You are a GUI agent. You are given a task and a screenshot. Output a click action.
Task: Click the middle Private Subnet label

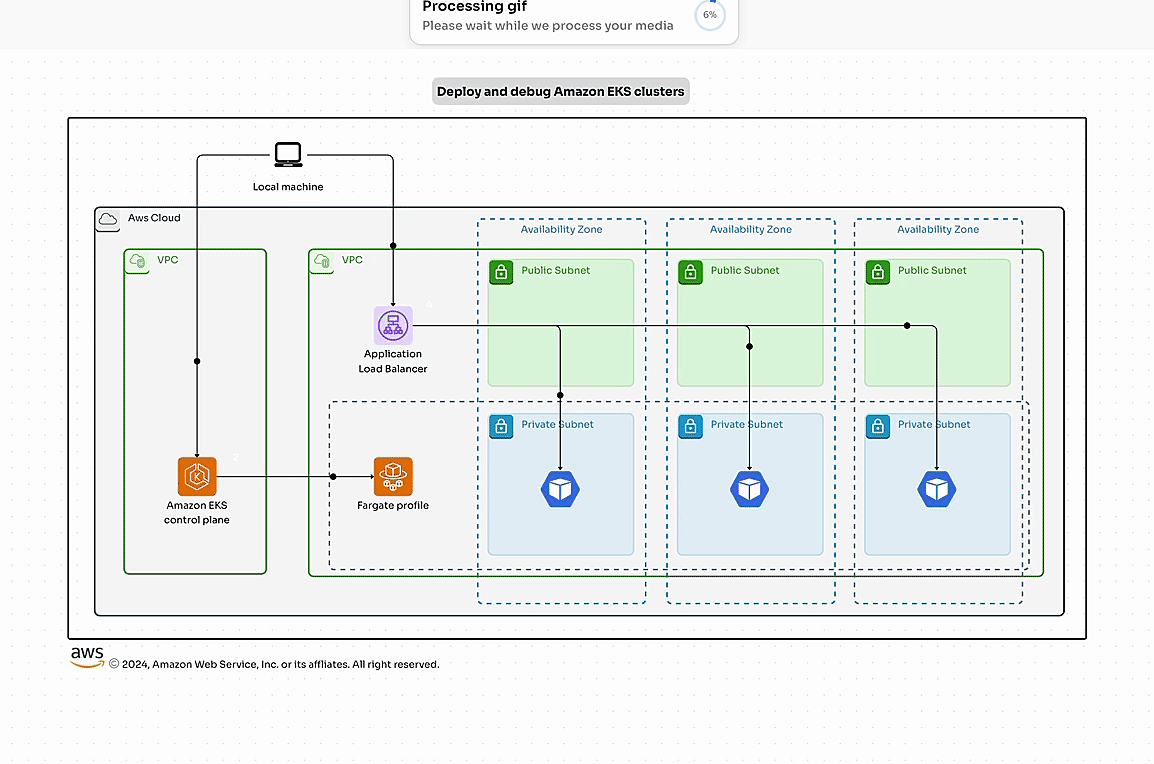pos(746,425)
